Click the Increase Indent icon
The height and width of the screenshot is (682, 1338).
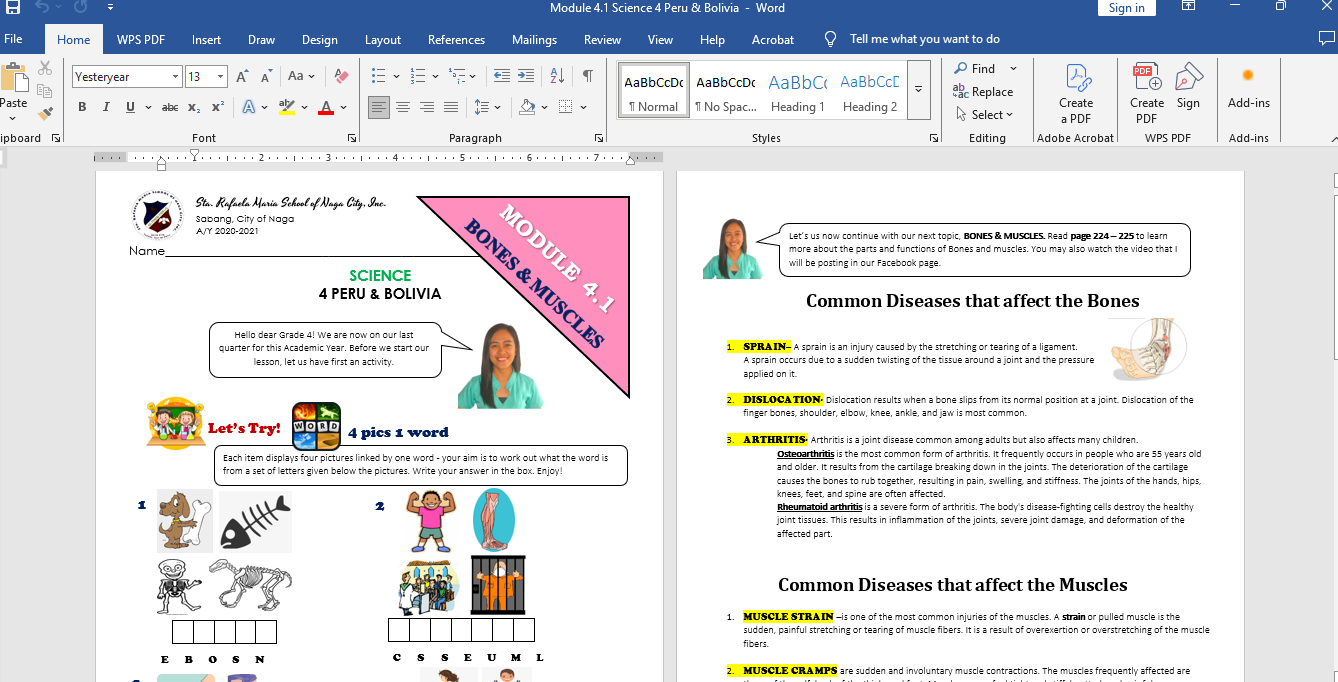click(x=525, y=76)
